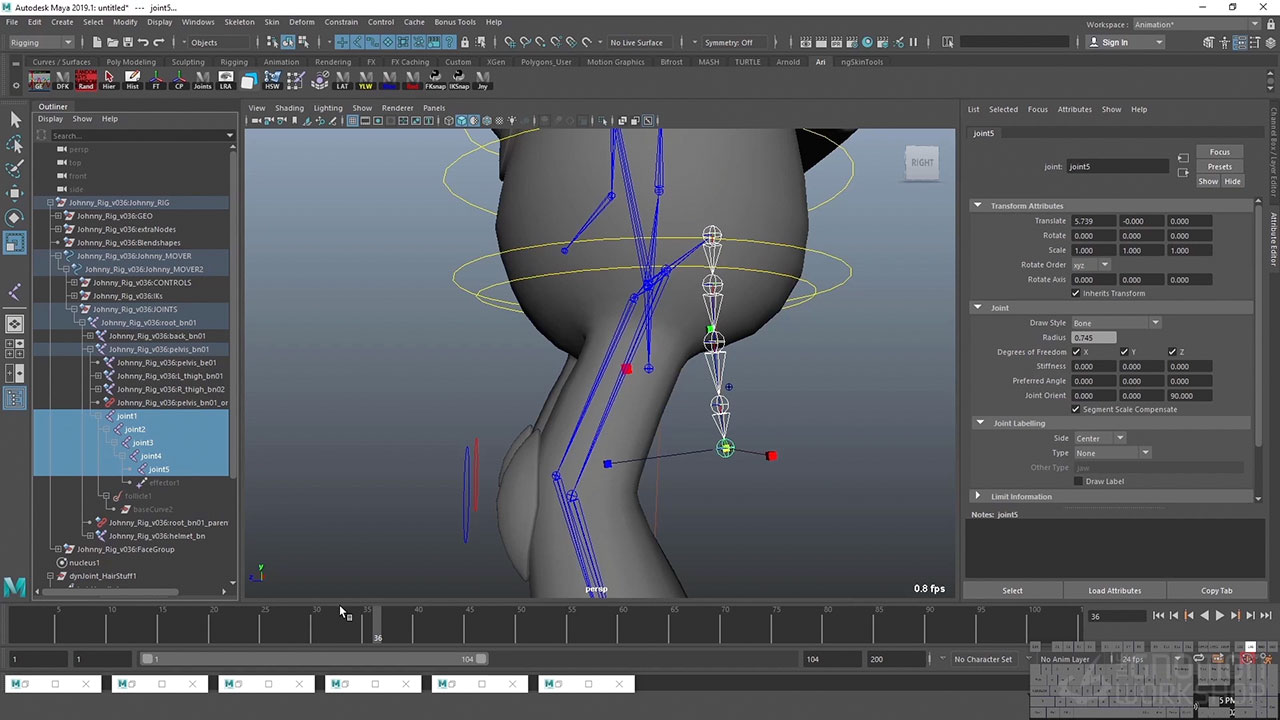
Task: Open the Skeleton menu
Action: click(239, 22)
